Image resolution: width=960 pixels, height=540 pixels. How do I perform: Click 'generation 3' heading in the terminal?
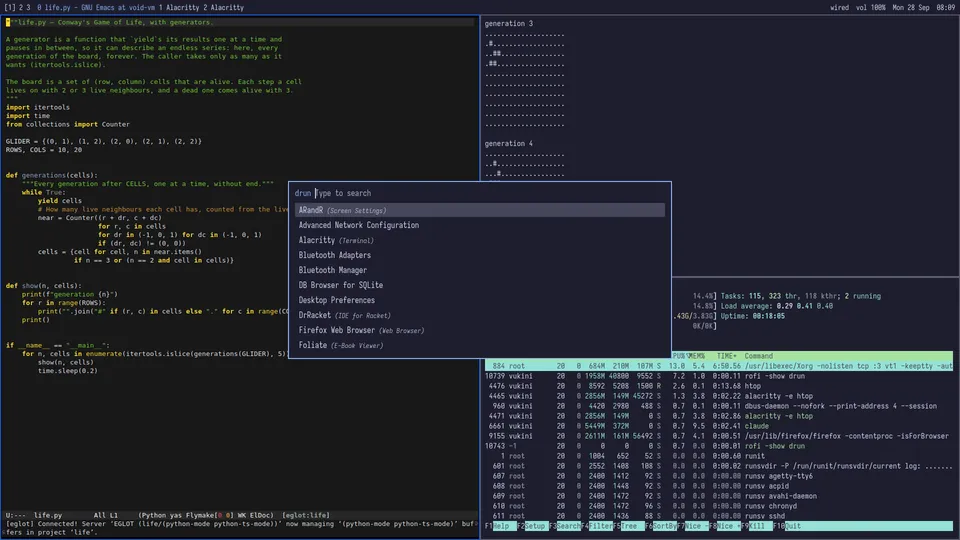tap(509, 23)
